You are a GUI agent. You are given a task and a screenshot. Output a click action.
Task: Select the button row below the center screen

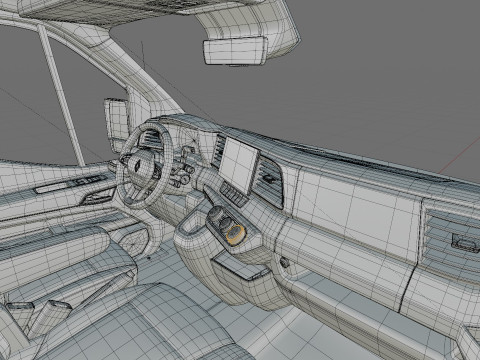(x=233, y=193)
